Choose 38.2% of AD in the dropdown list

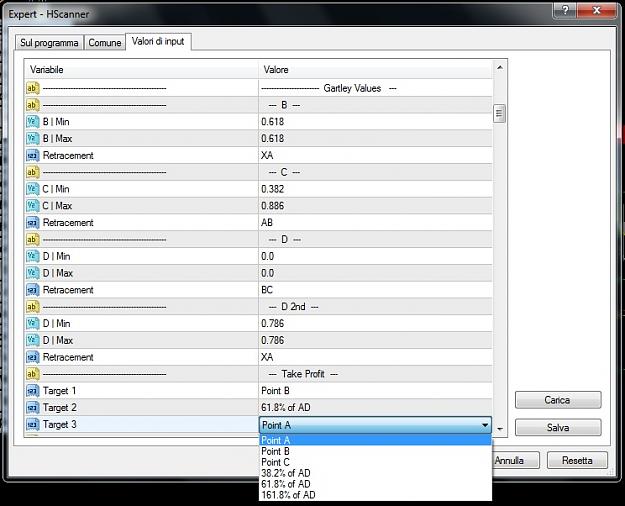375,473
